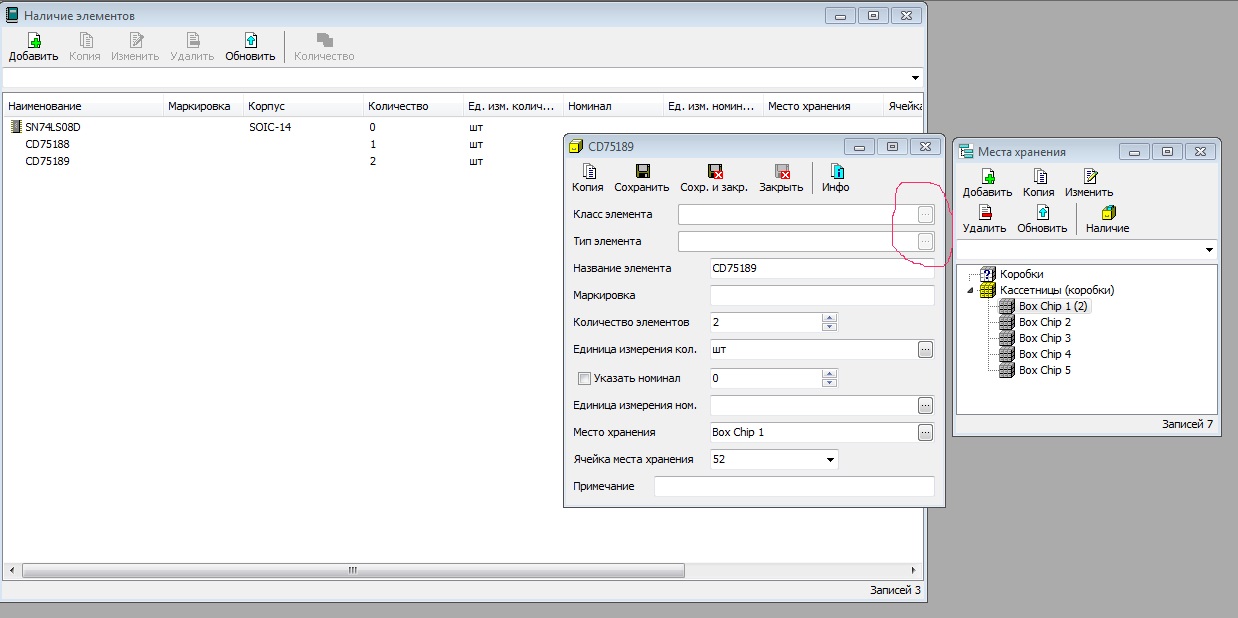1238x618 pixels.
Task: Open the Единица измерения ном. browse button
Action: 925,405
